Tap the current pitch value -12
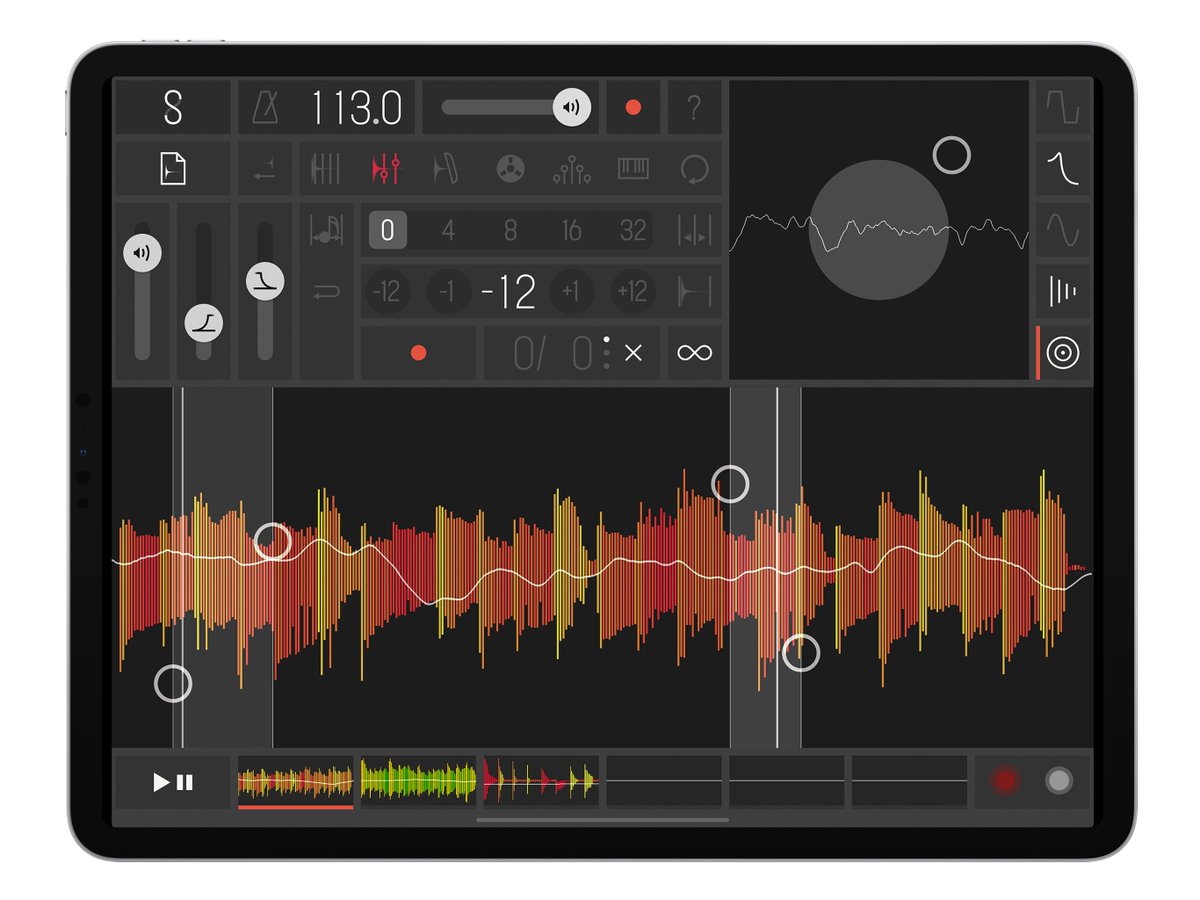 pos(509,292)
